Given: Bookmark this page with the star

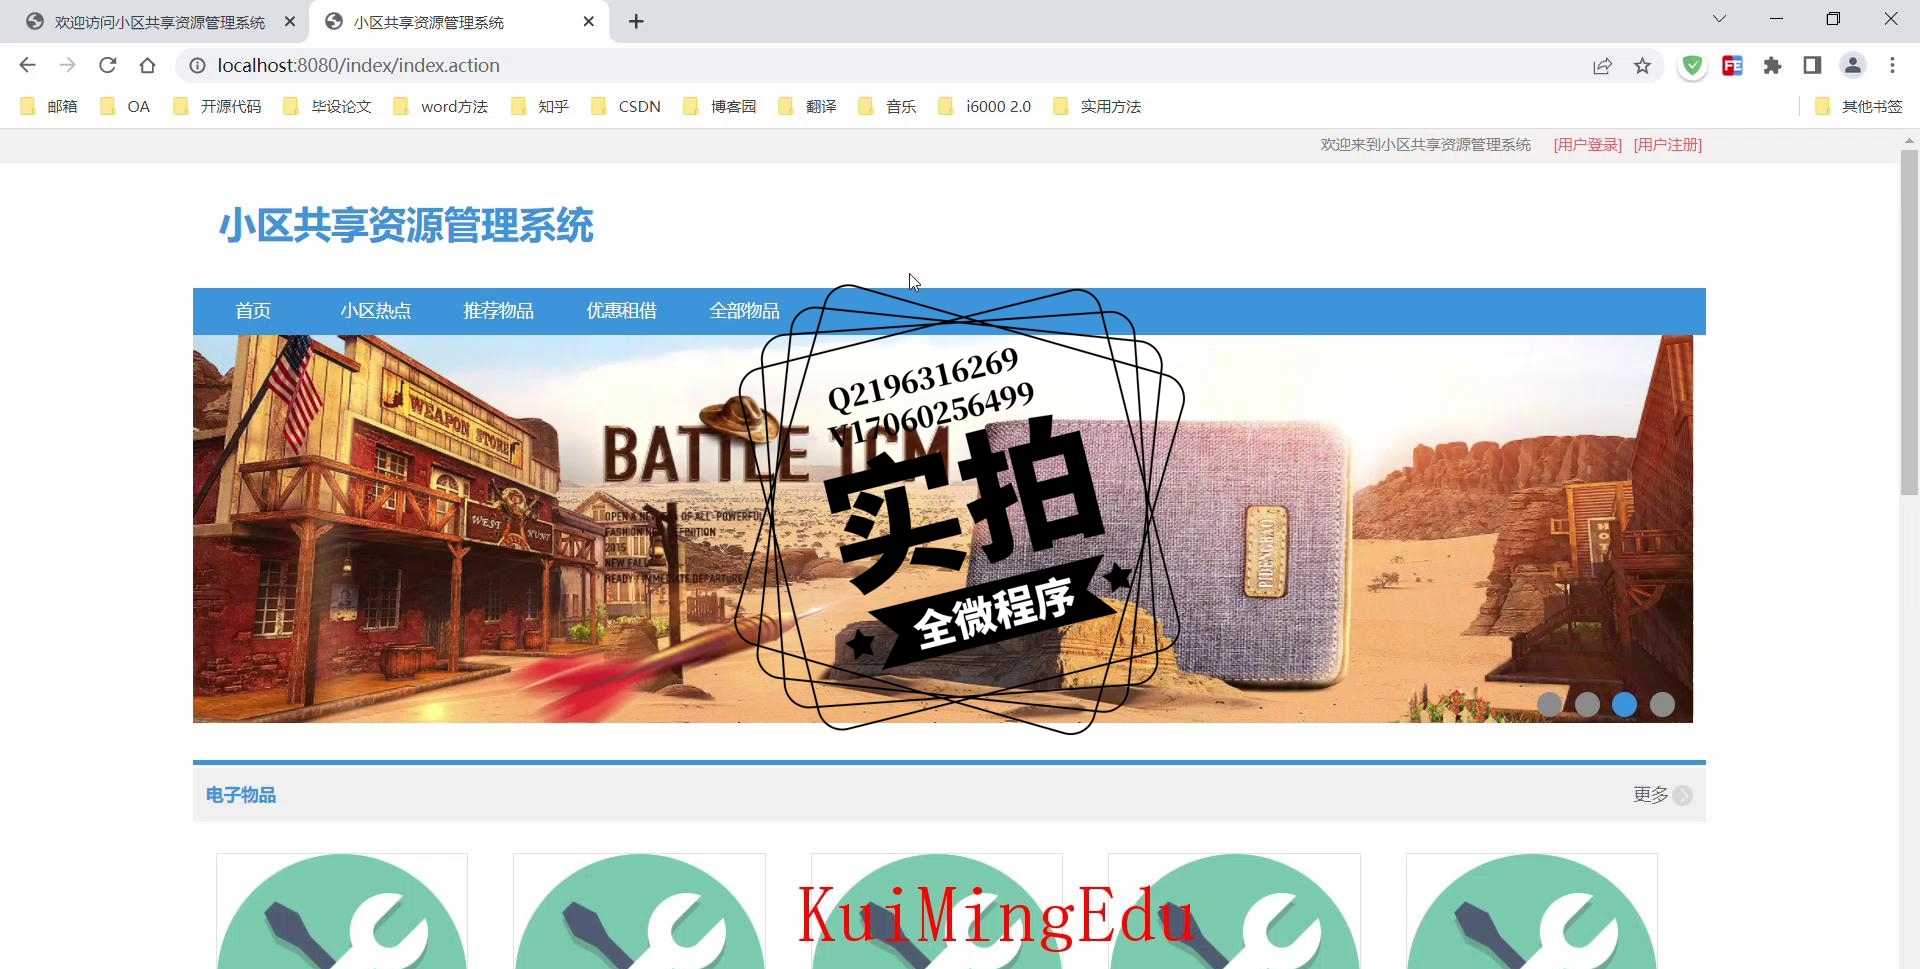Looking at the screenshot, I should point(1642,65).
